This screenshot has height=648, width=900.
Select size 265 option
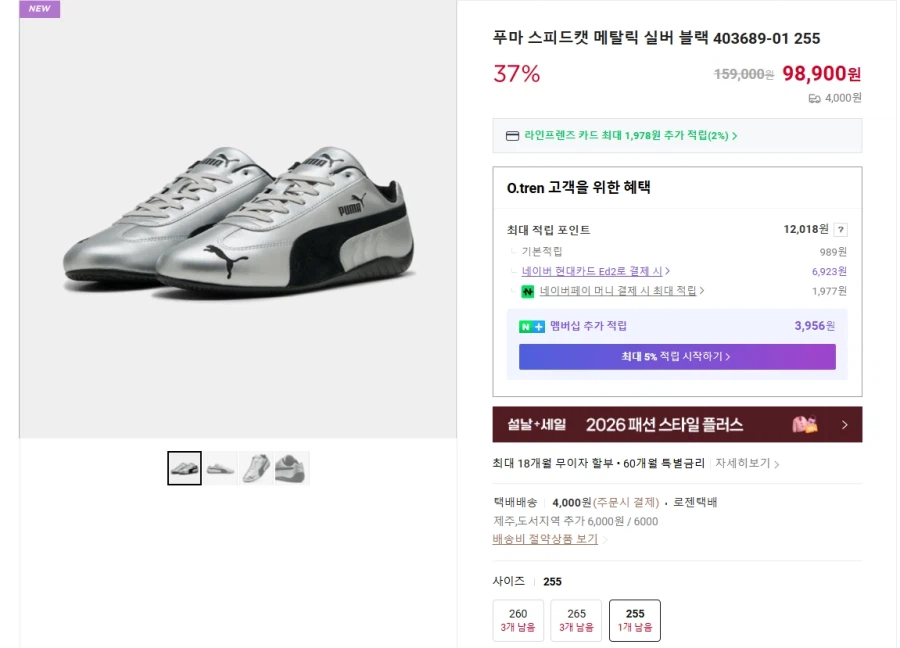576,620
